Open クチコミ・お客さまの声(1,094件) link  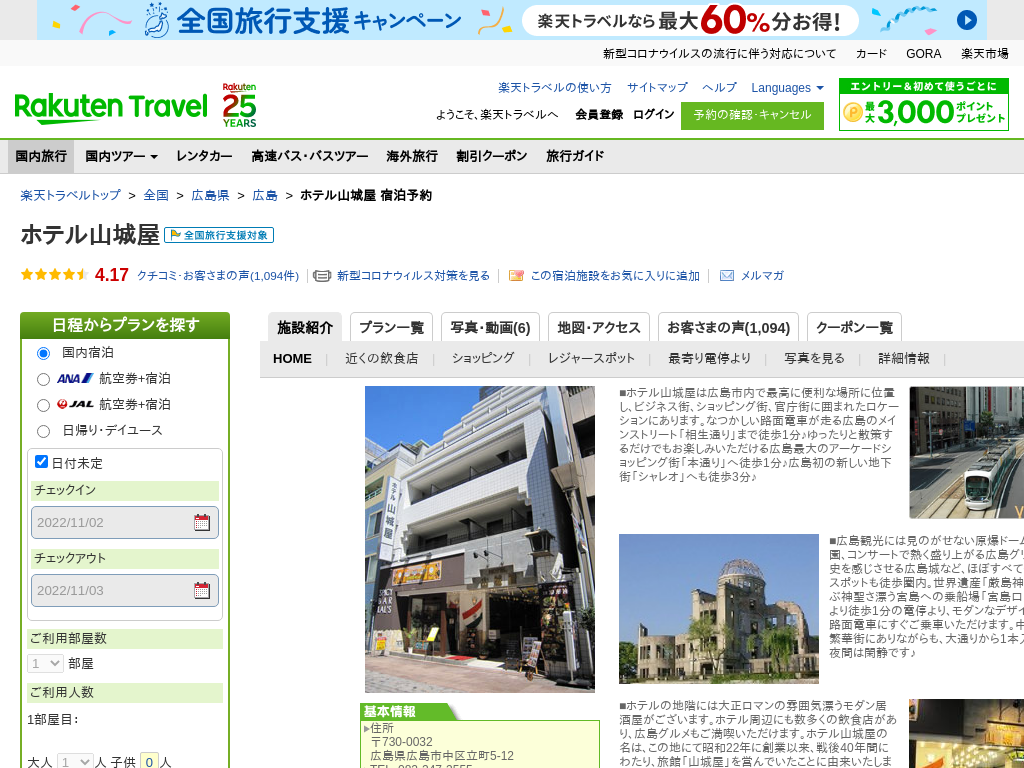(217, 276)
